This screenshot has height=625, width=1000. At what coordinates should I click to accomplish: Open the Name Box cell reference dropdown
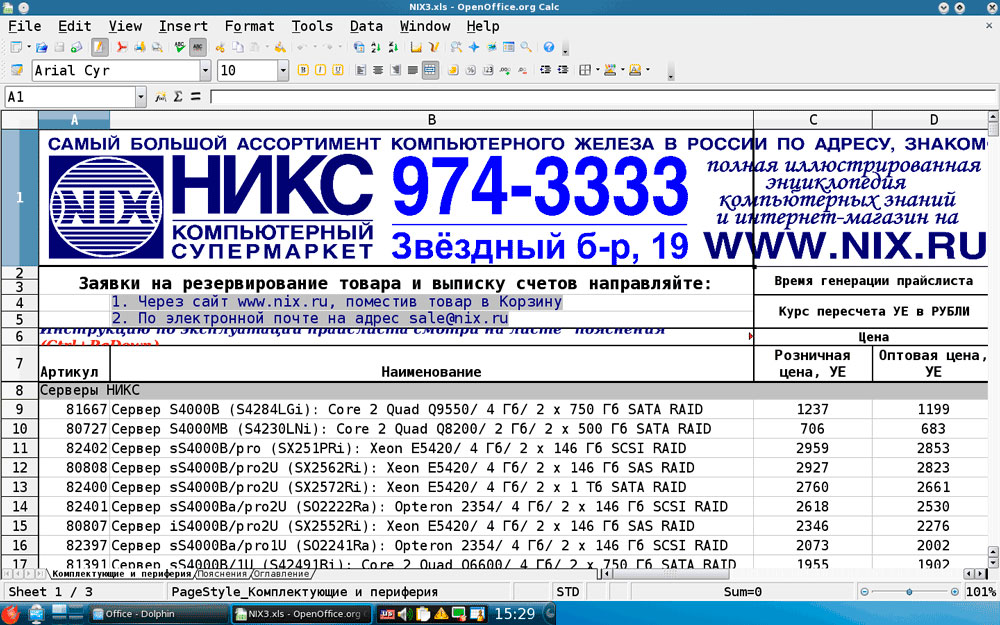[x=141, y=97]
